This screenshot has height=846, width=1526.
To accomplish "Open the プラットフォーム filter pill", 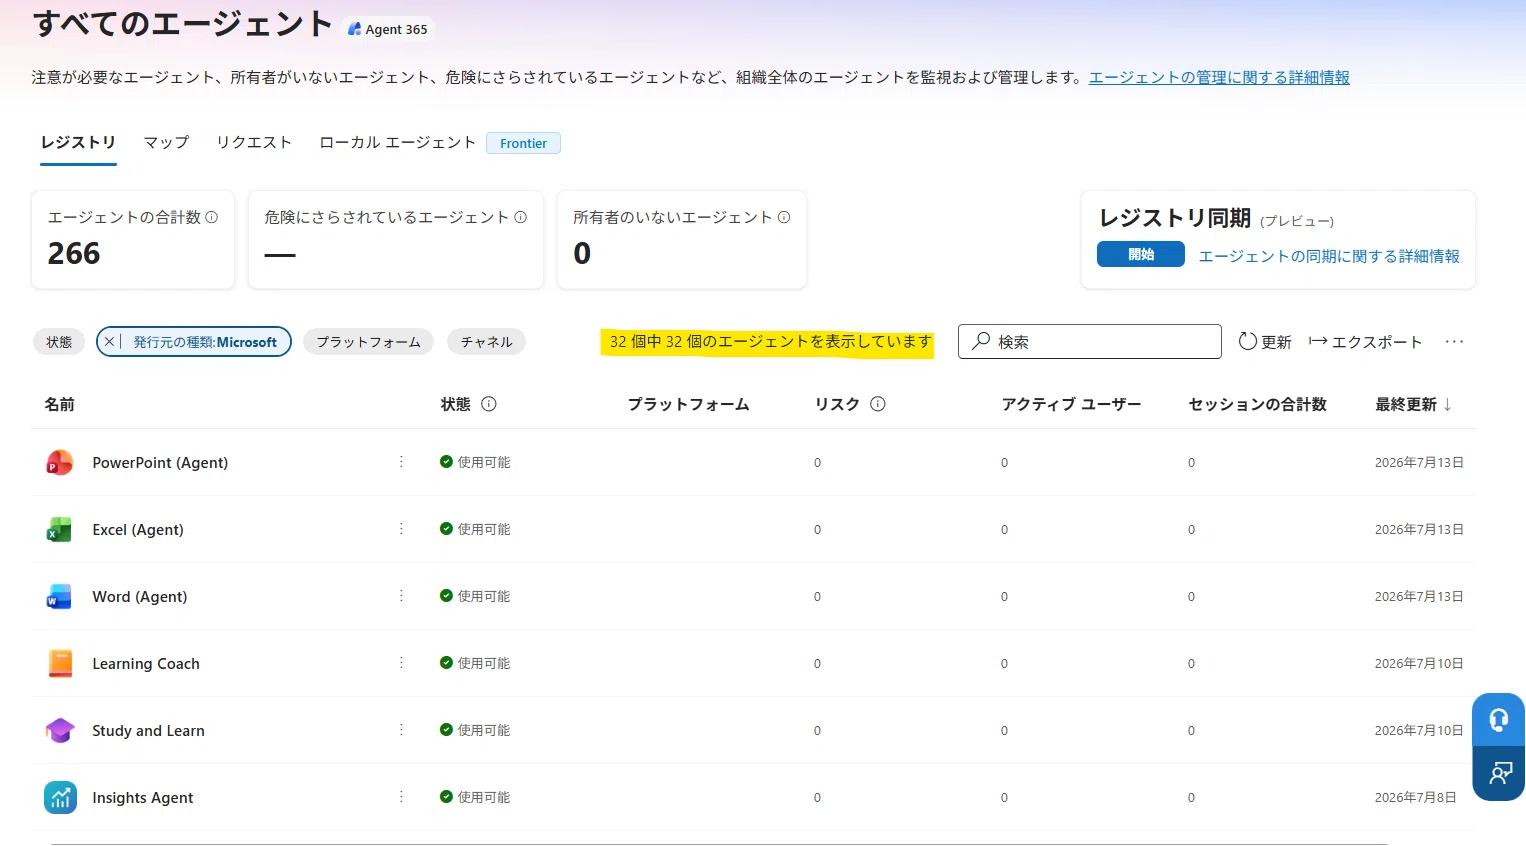I will [x=368, y=342].
